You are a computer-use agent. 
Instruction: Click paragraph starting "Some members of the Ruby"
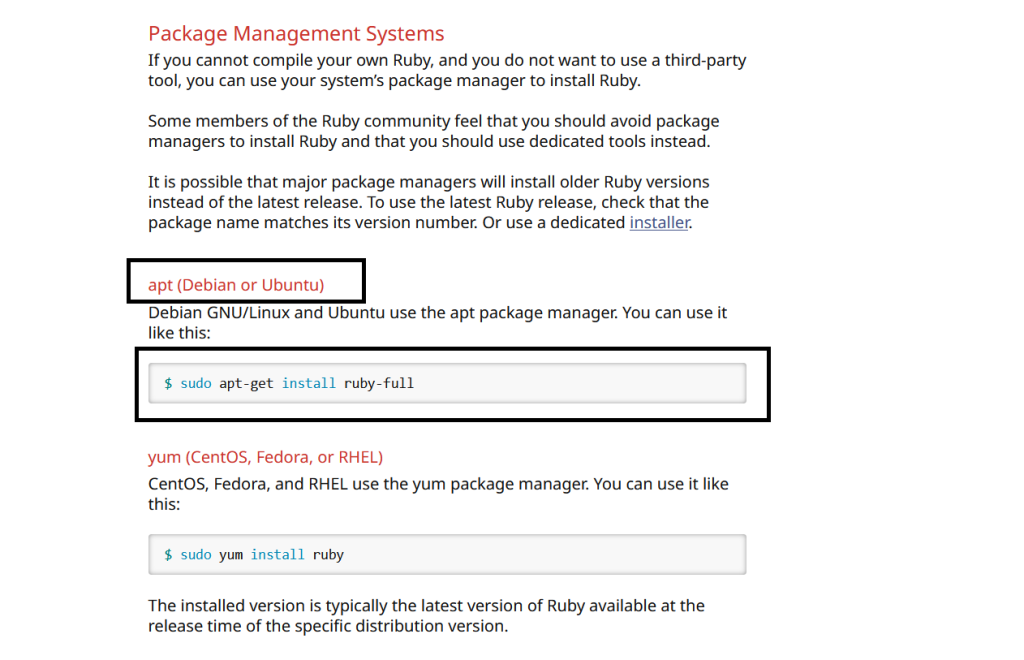tap(433, 131)
